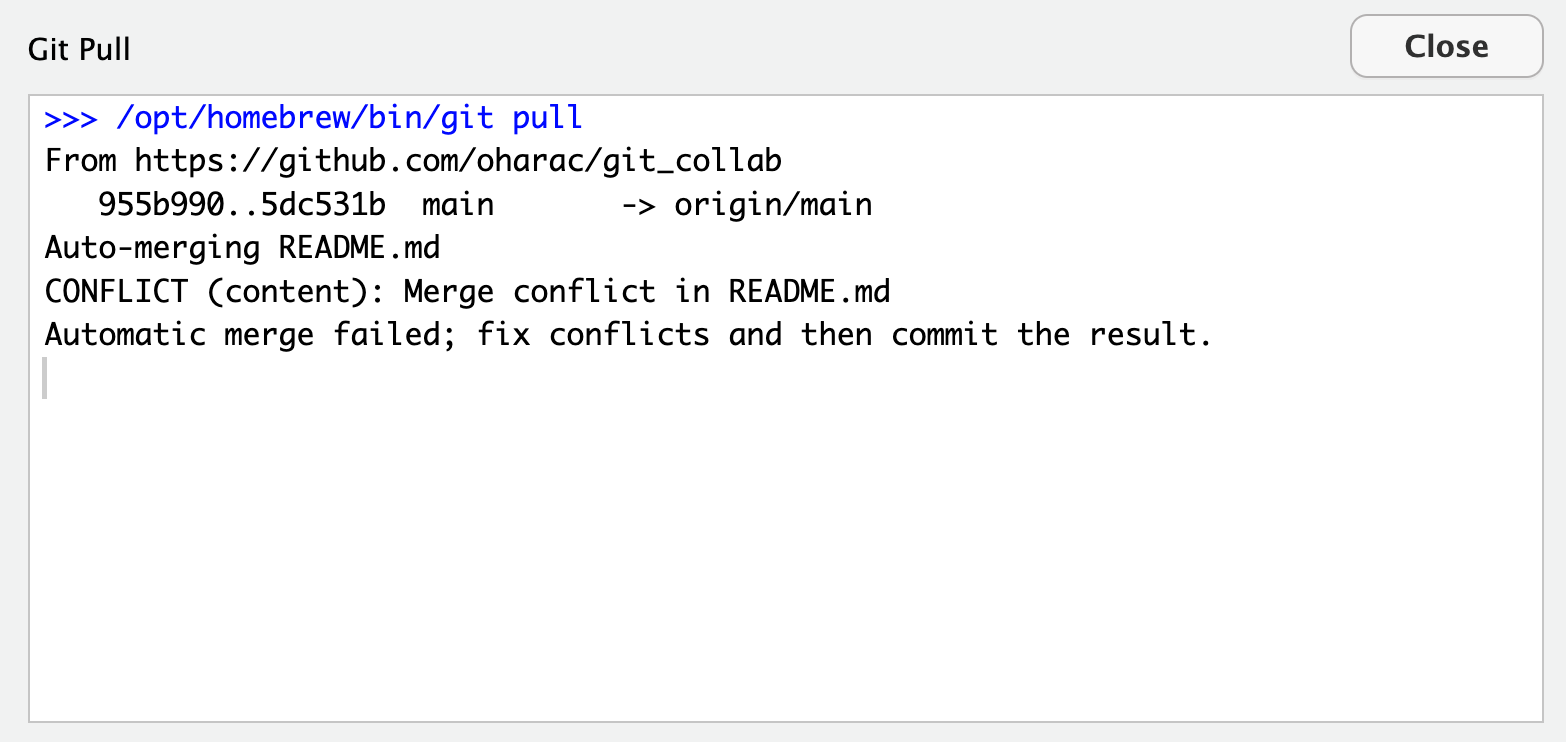Image resolution: width=1566 pixels, height=742 pixels.
Task: Click README.md in the Auto-merging line
Action: (359, 247)
